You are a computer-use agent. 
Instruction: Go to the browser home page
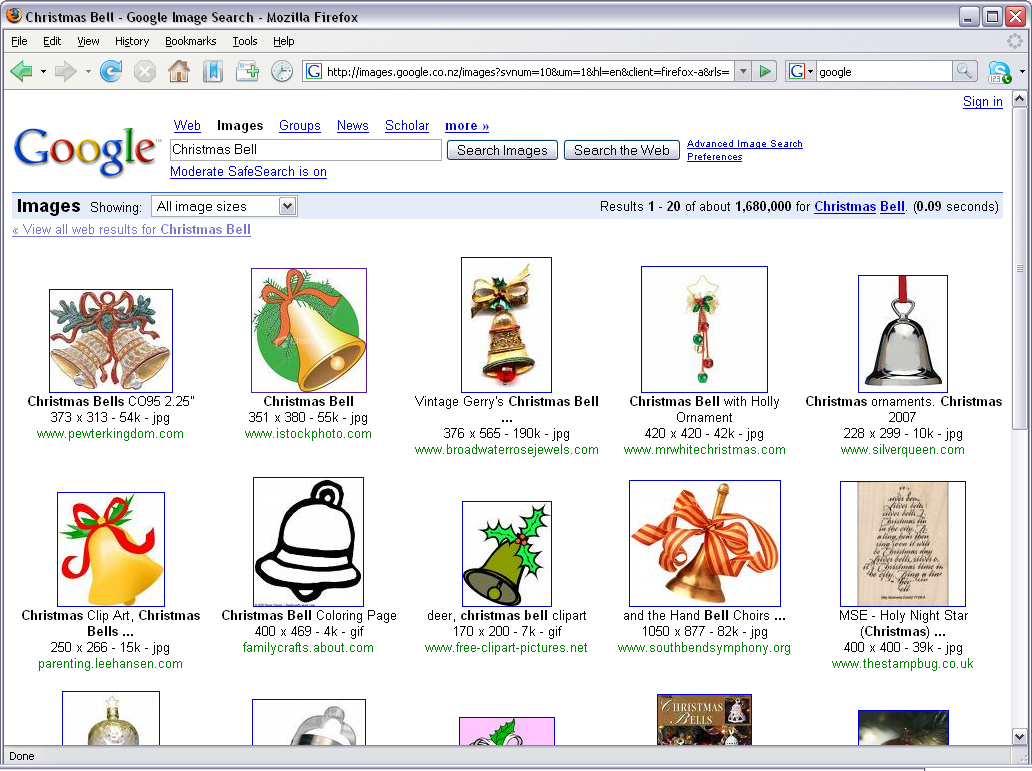coord(179,71)
